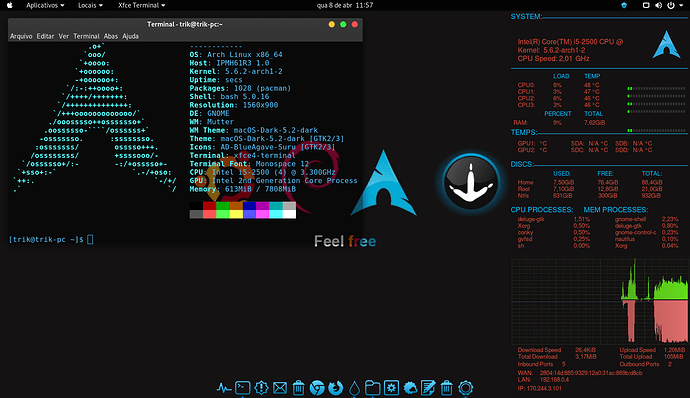Click 'Kernel: 5.6.2-arch1-2' in terminal output
Viewport: 690px width, 398px height.
[236, 71]
